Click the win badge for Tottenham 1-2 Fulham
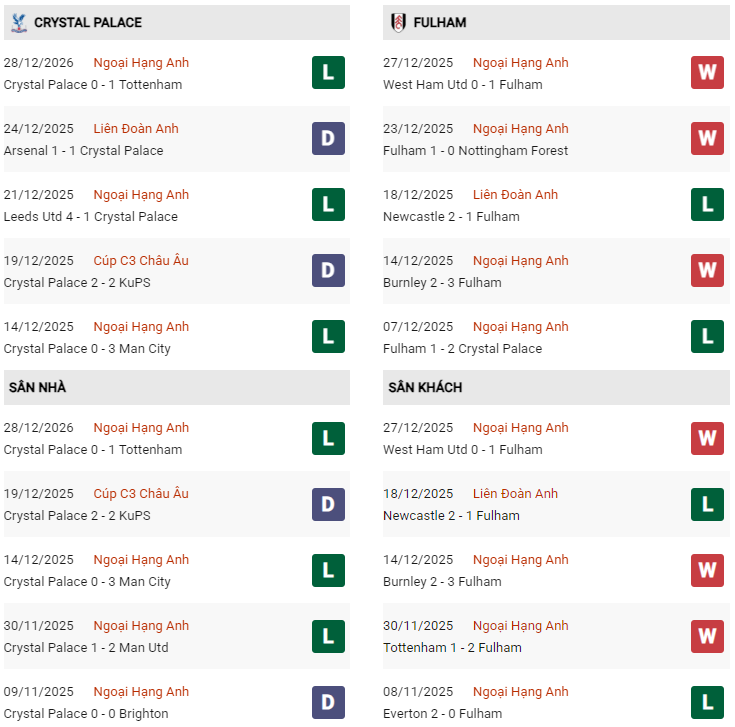 pyautogui.click(x=707, y=635)
